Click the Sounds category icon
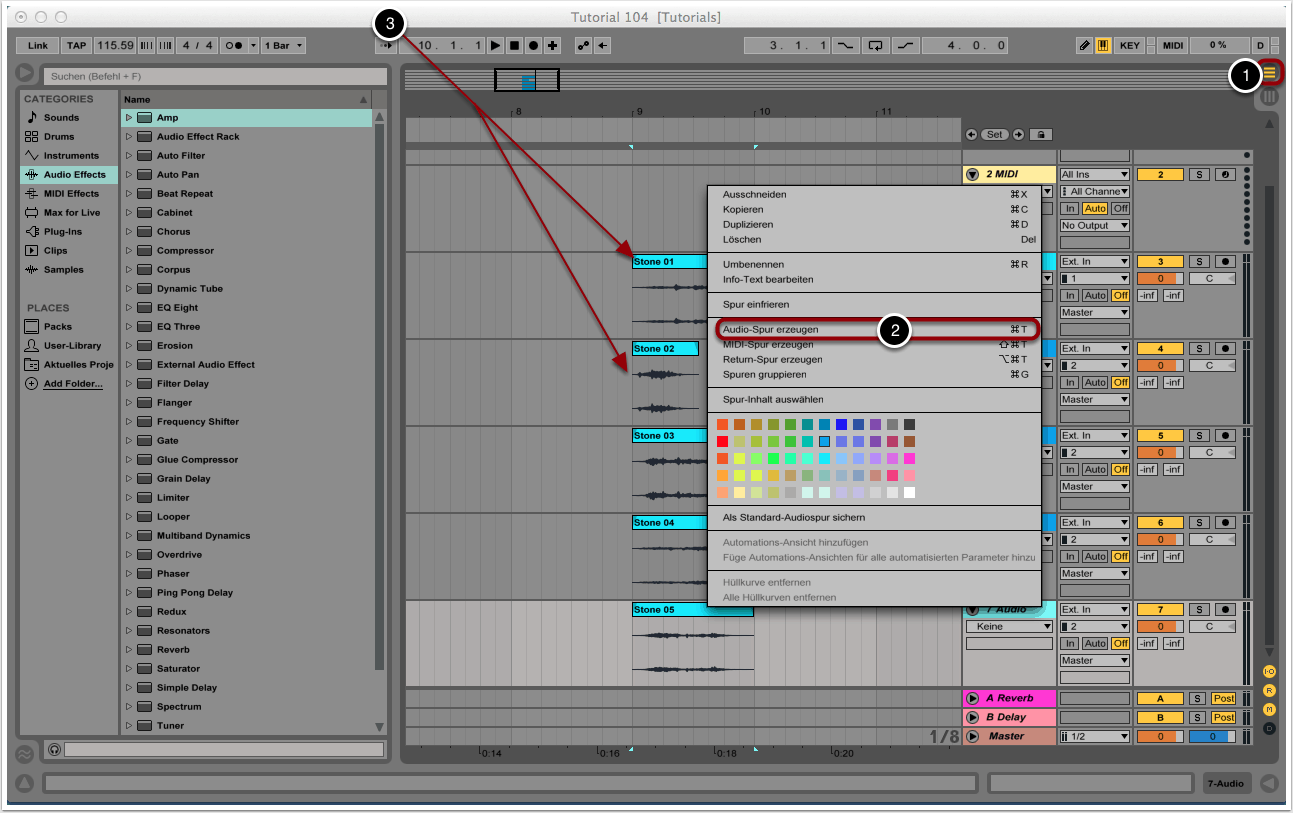The width and height of the screenshot is (1293, 813). [x=32, y=118]
